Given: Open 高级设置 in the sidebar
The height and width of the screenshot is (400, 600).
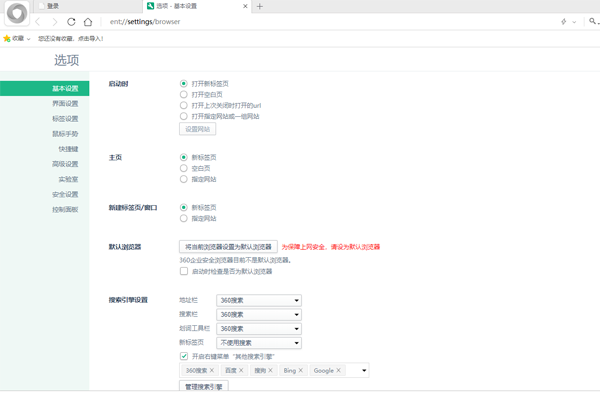Looking at the screenshot, I should (x=65, y=164).
